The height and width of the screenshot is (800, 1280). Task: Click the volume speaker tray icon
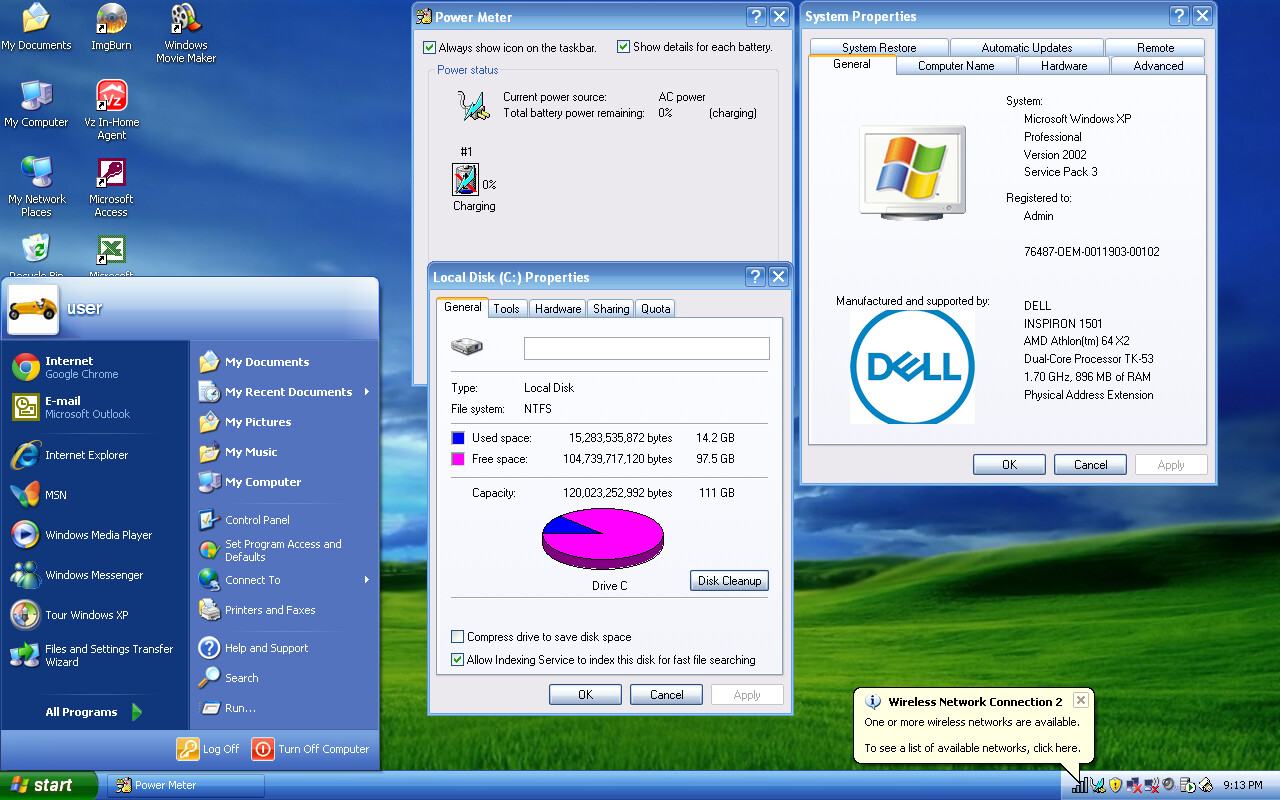coord(1167,785)
